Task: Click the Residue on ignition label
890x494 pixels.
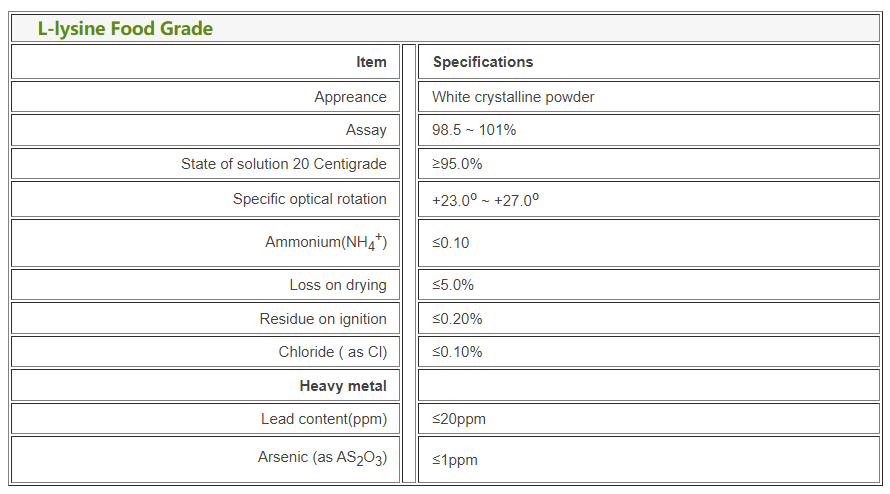Action: [323, 319]
